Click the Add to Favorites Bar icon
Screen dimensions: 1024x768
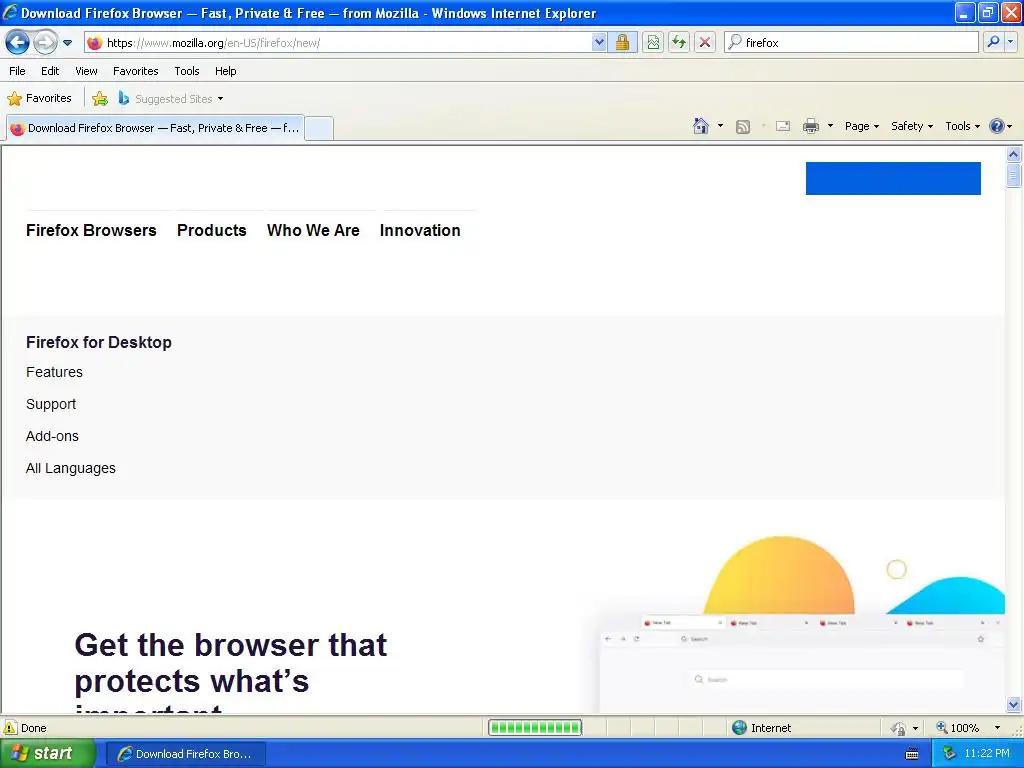(100, 99)
